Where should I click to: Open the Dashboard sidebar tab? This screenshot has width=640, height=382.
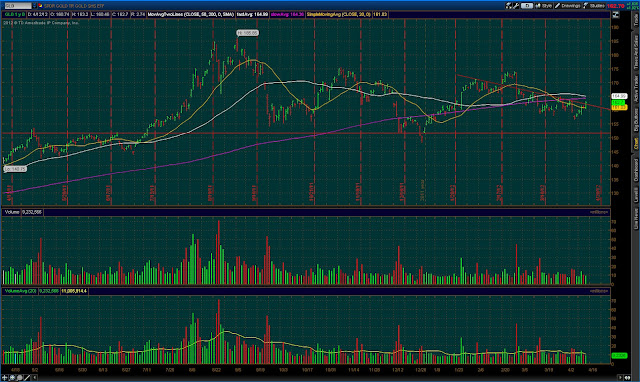pos(636,170)
